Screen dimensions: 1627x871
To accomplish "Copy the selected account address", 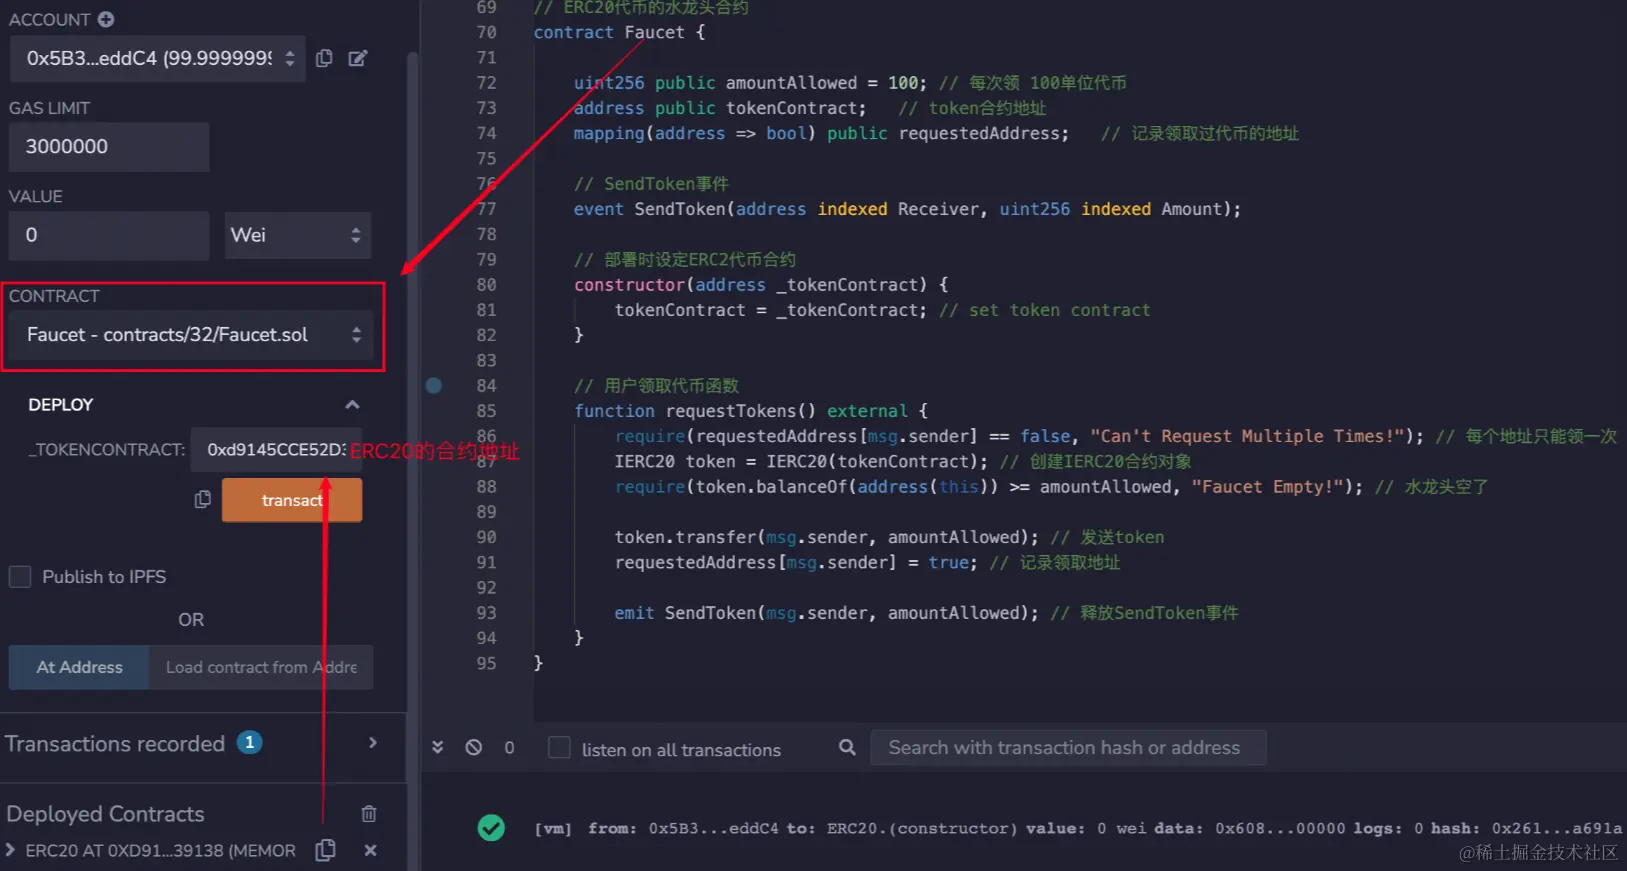I will (324, 58).
